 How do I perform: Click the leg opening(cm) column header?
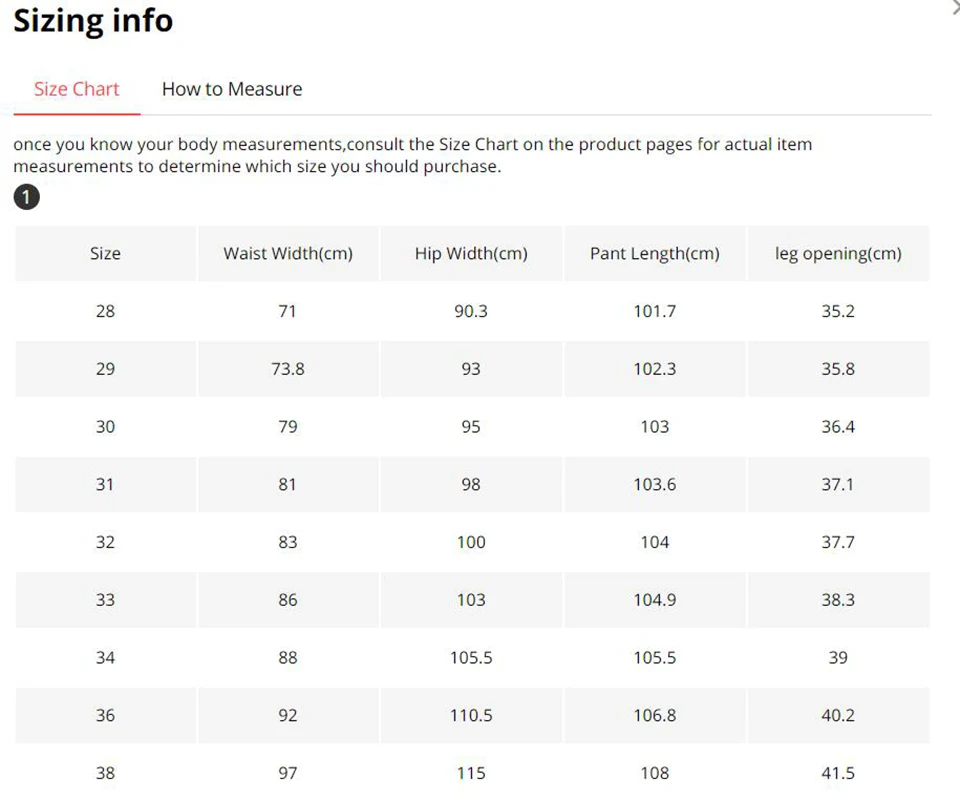(838, 254)
